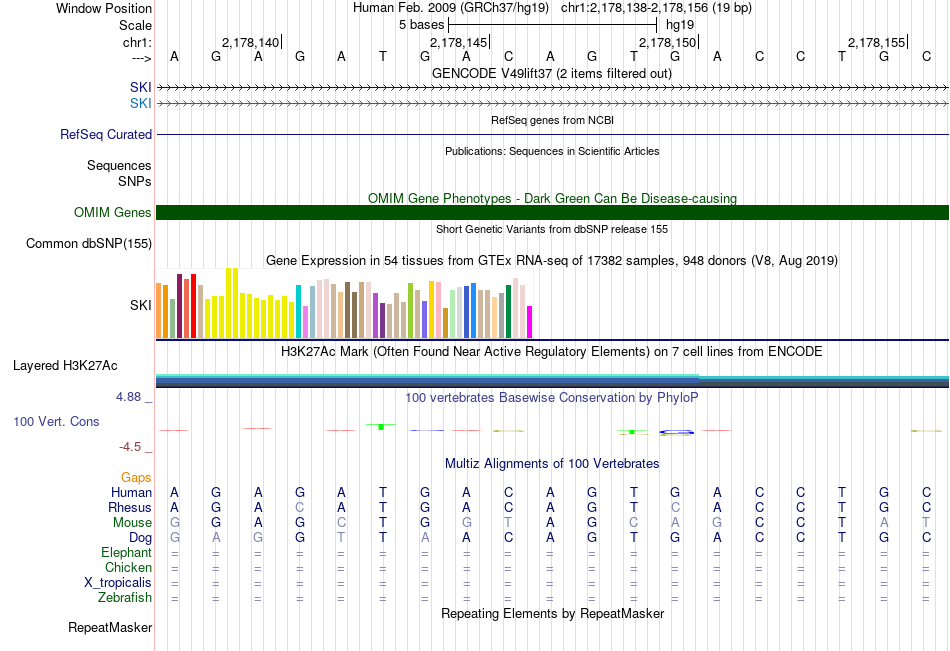This screenshot has height=651, width=950.
Task: Open the OMIM Genes track label
Action: 113,212
